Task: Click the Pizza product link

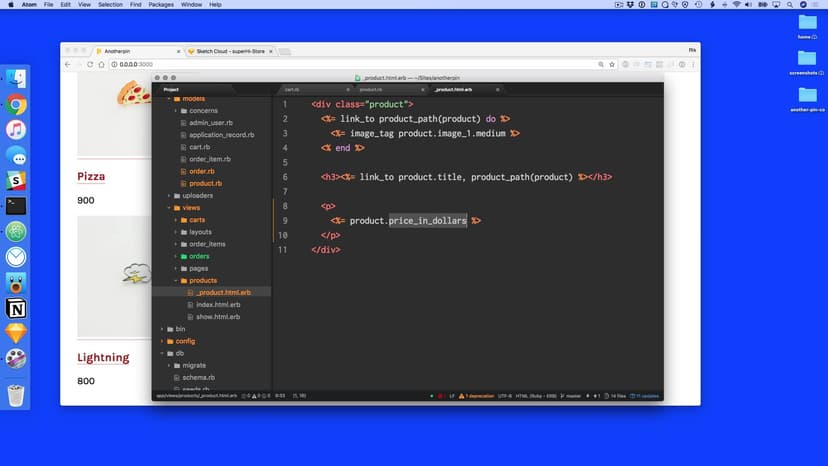Action: 91,177
